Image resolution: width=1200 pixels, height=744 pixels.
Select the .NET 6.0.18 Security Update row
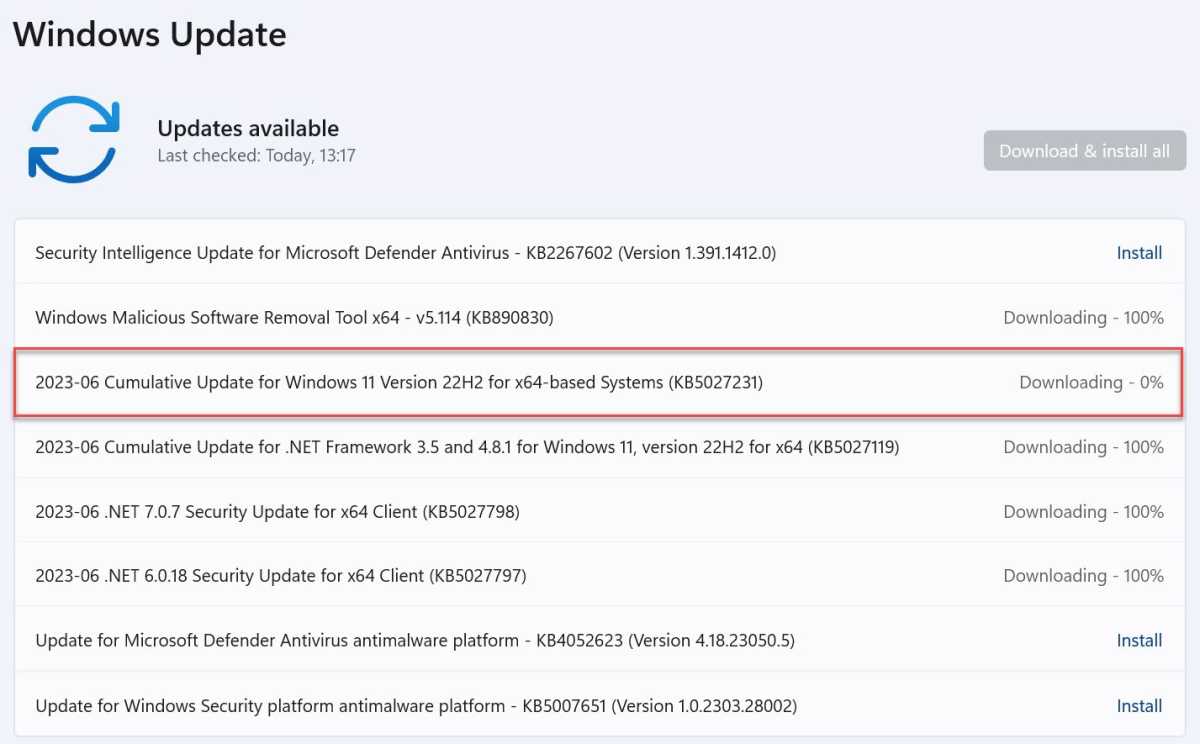point(280,576)
